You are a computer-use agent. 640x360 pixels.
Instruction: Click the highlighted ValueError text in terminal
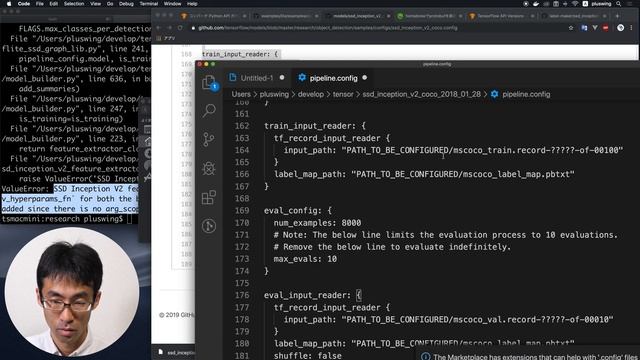(x=70, y=199)
